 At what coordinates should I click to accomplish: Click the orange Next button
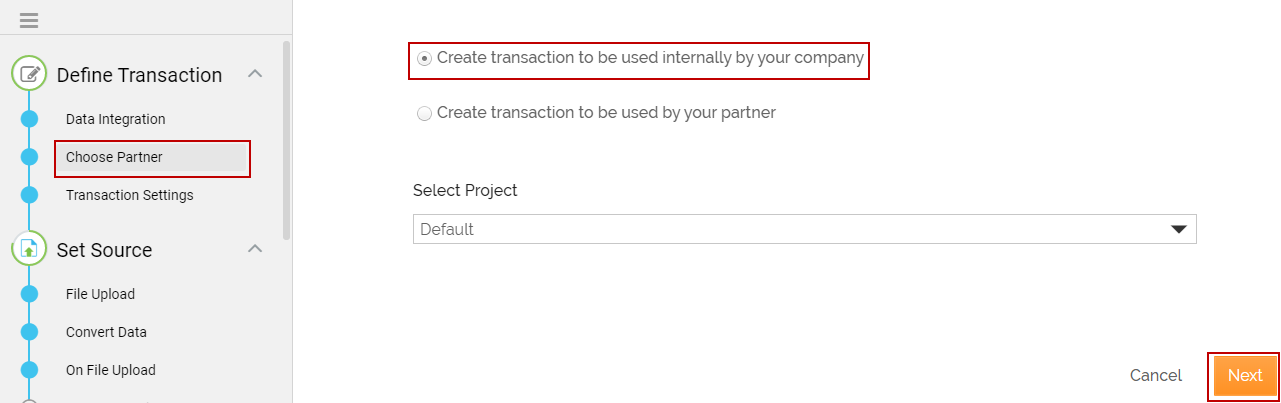[x=1245, y=376]
